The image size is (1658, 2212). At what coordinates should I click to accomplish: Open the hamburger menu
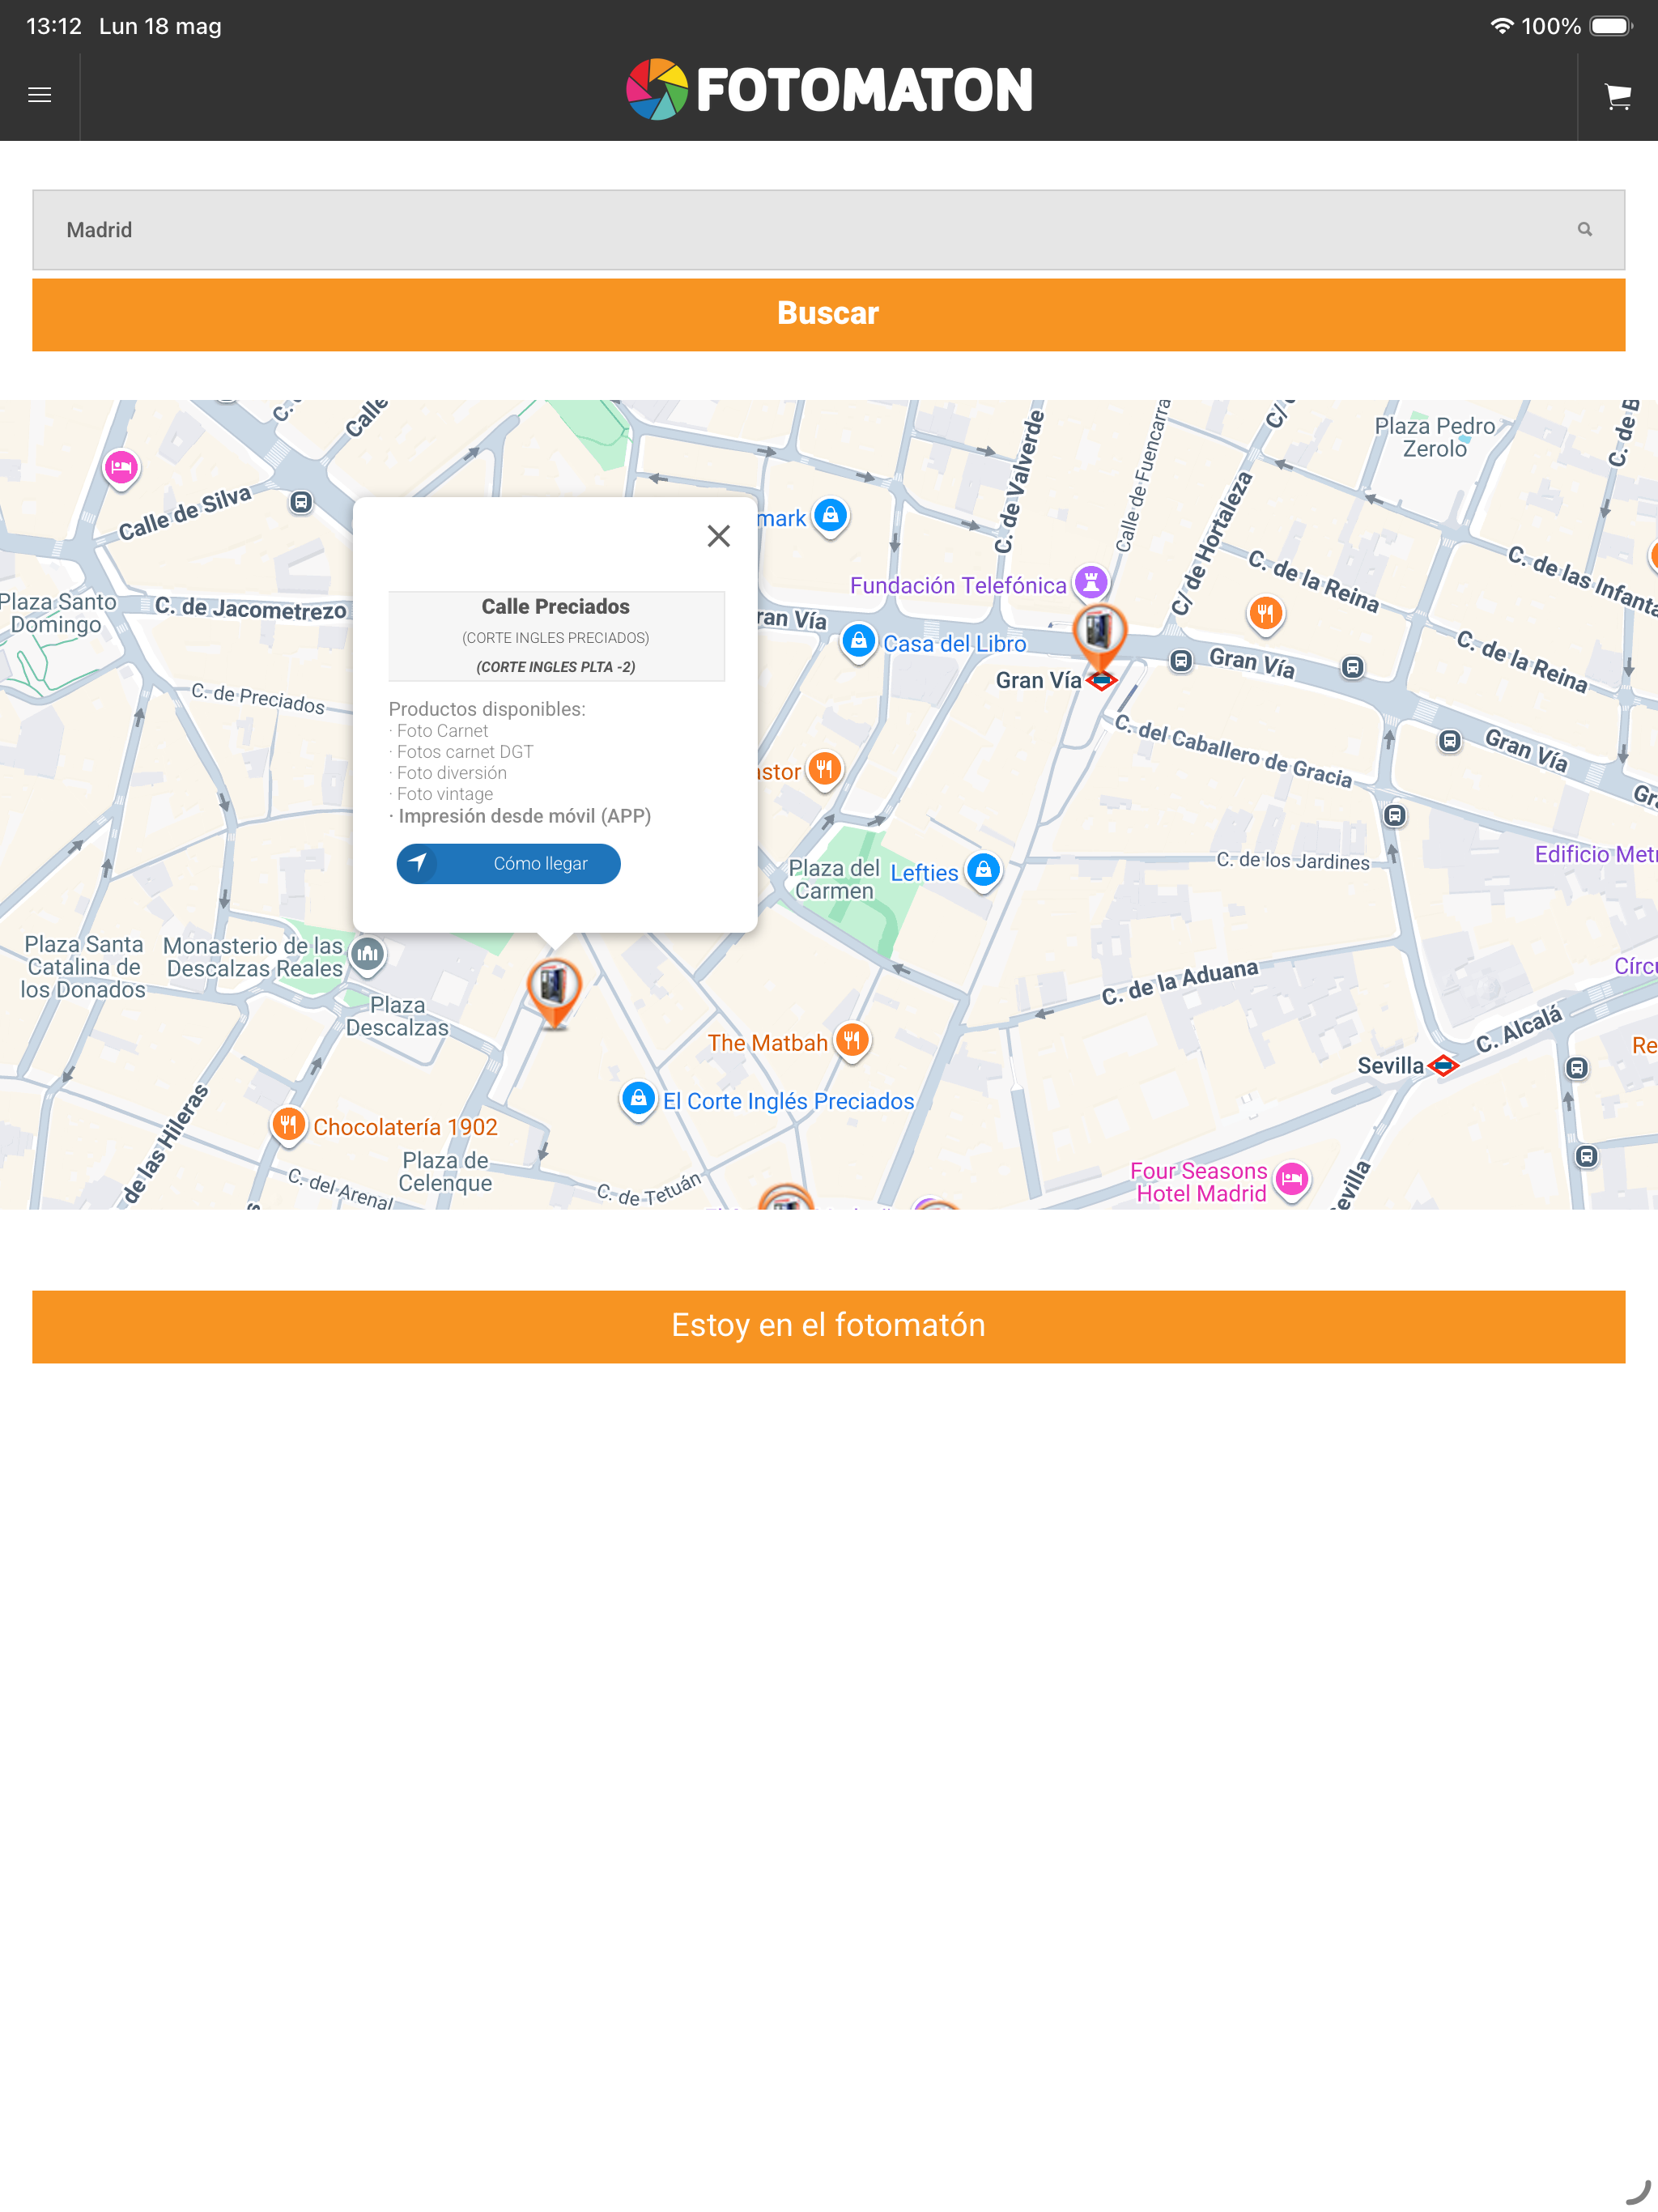coord(40,95)
